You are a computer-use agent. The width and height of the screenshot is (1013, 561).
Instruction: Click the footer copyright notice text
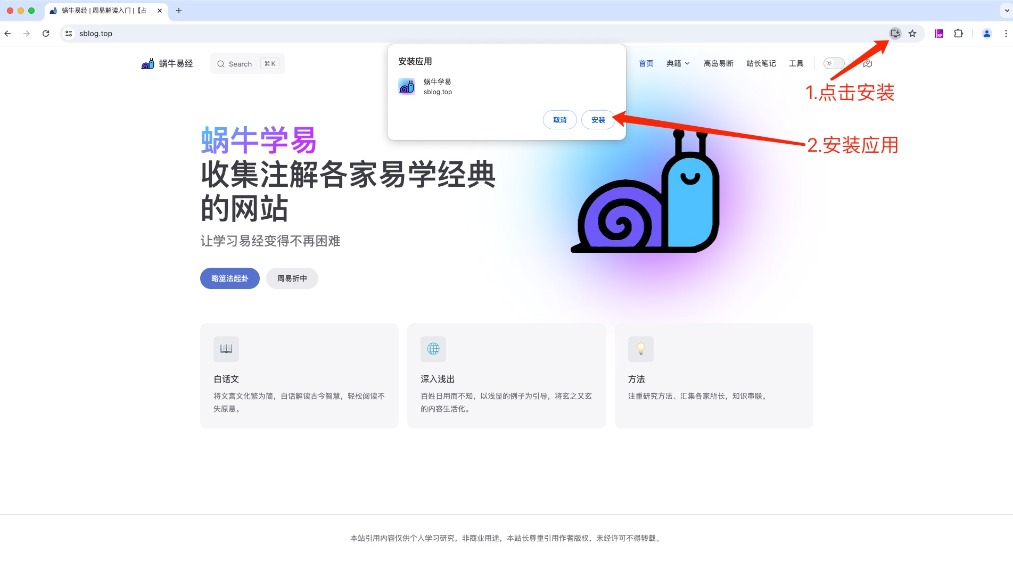[506, 538]
